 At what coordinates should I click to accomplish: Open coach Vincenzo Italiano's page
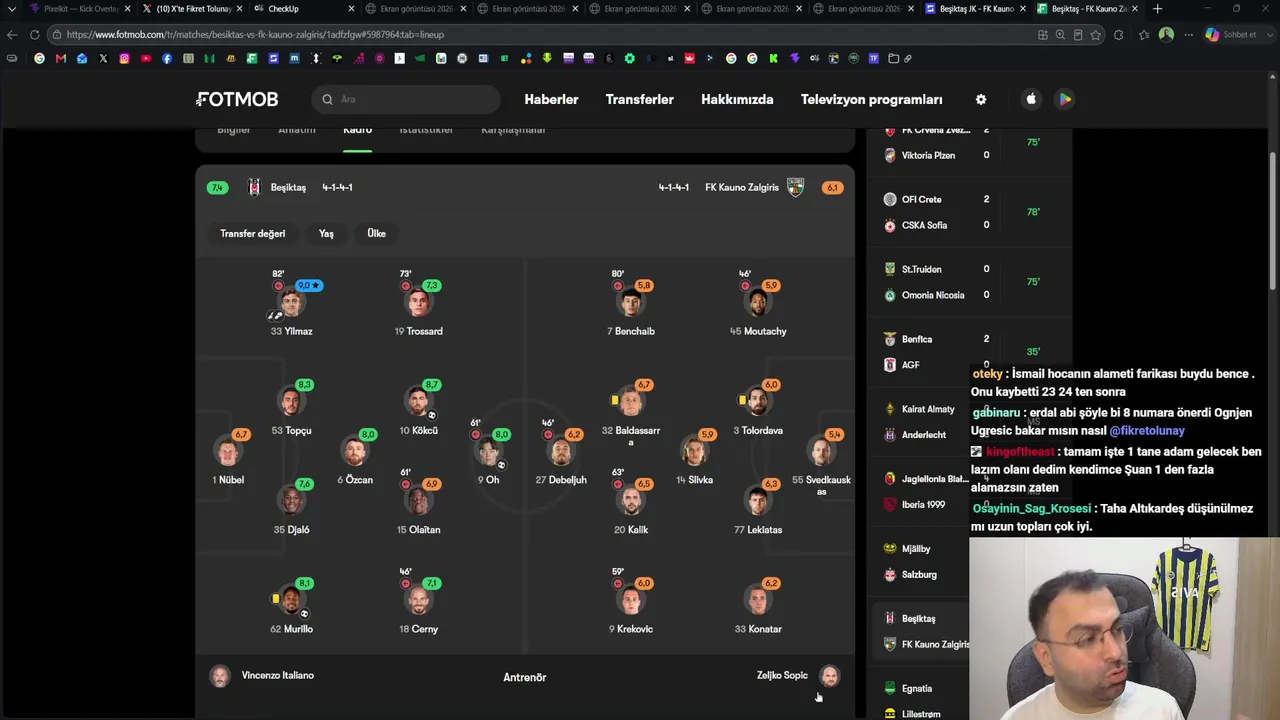pyautogui.click(x=262, y=676)
